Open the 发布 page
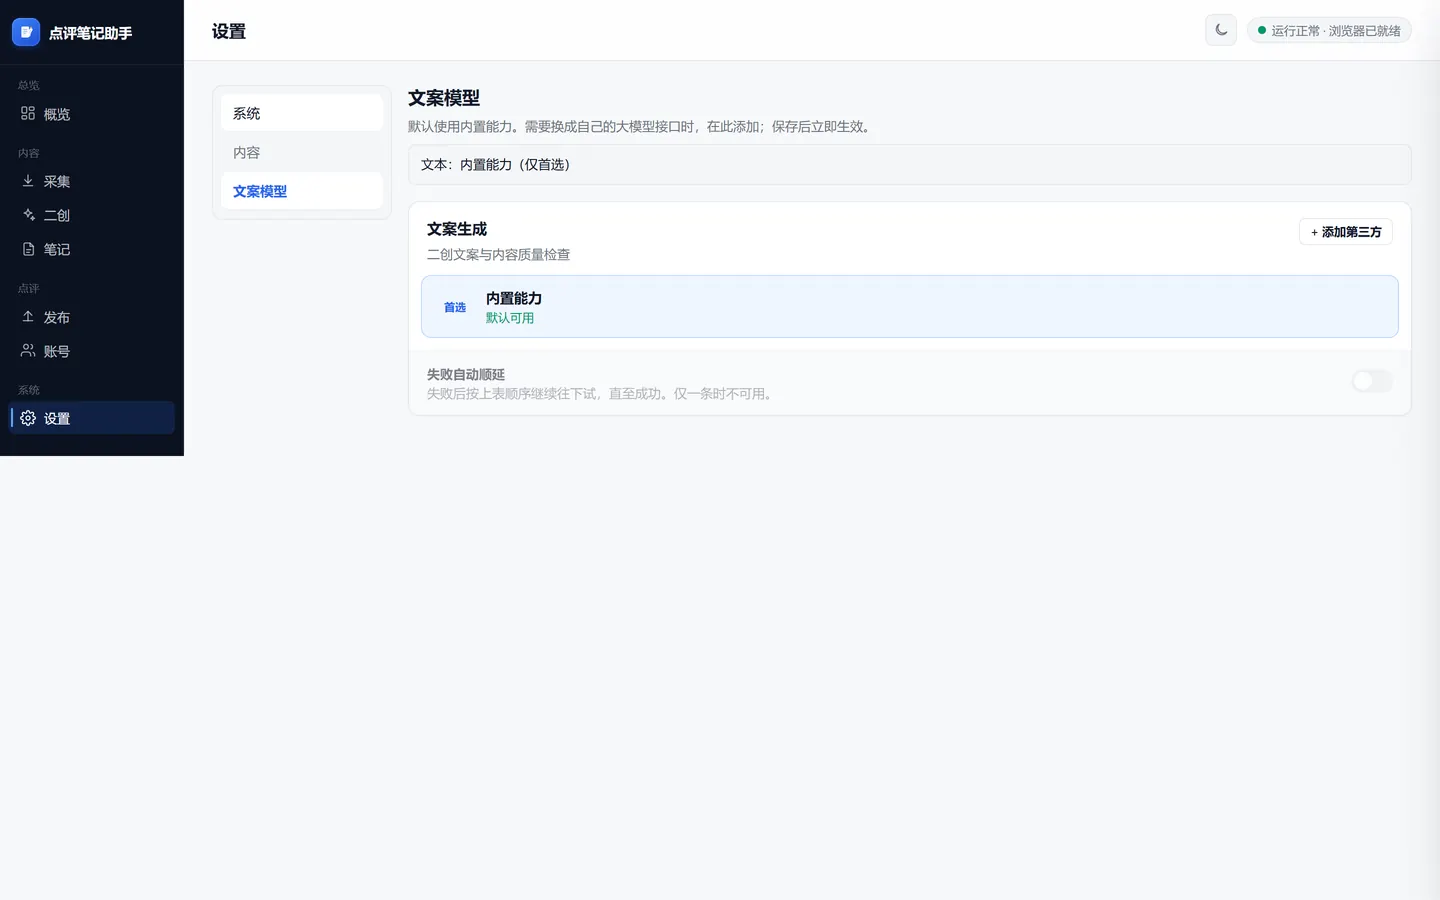This screenshot has height=900, width=1440. pyautogui.click(x=92, y=317)
